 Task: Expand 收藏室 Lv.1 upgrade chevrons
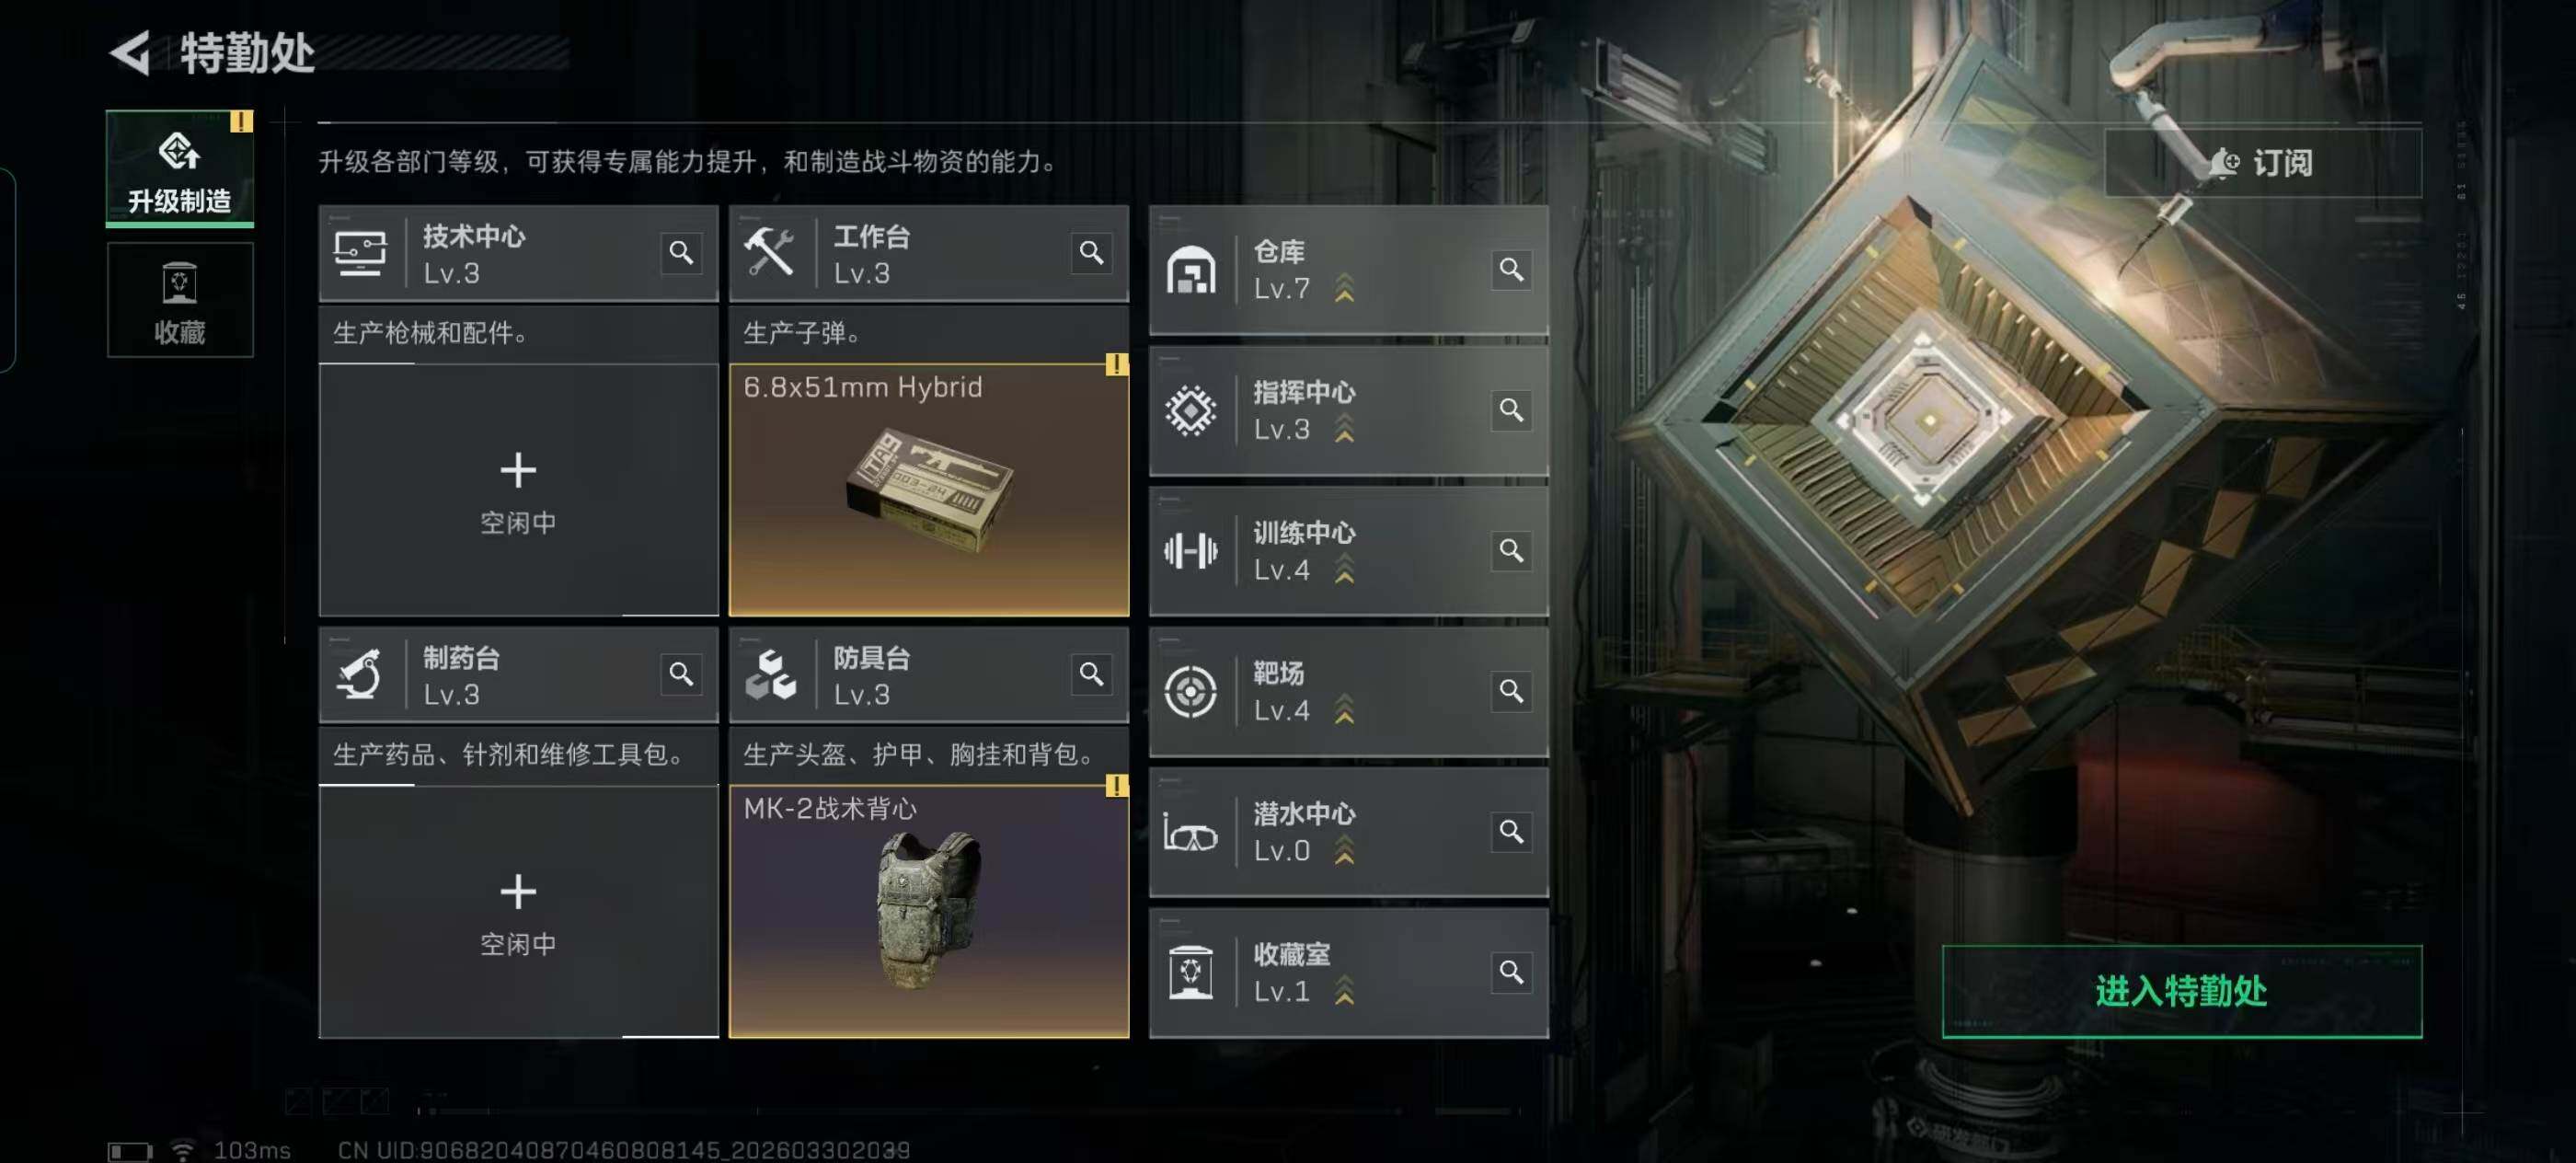pyautogui.click(x=1344, y=990)
